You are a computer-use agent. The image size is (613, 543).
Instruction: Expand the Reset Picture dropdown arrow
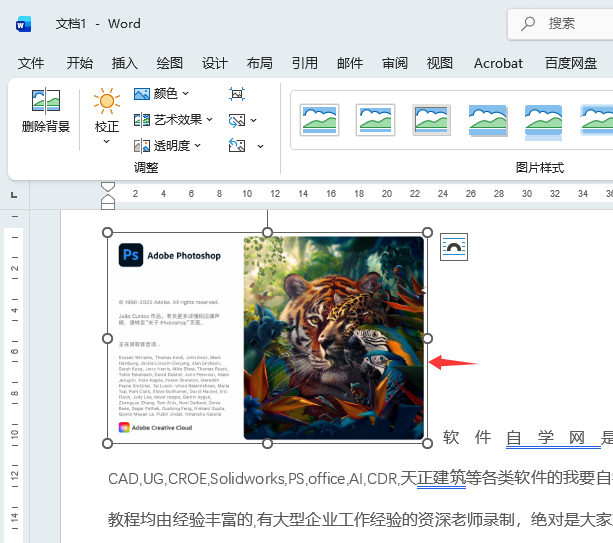coord(260,147)
